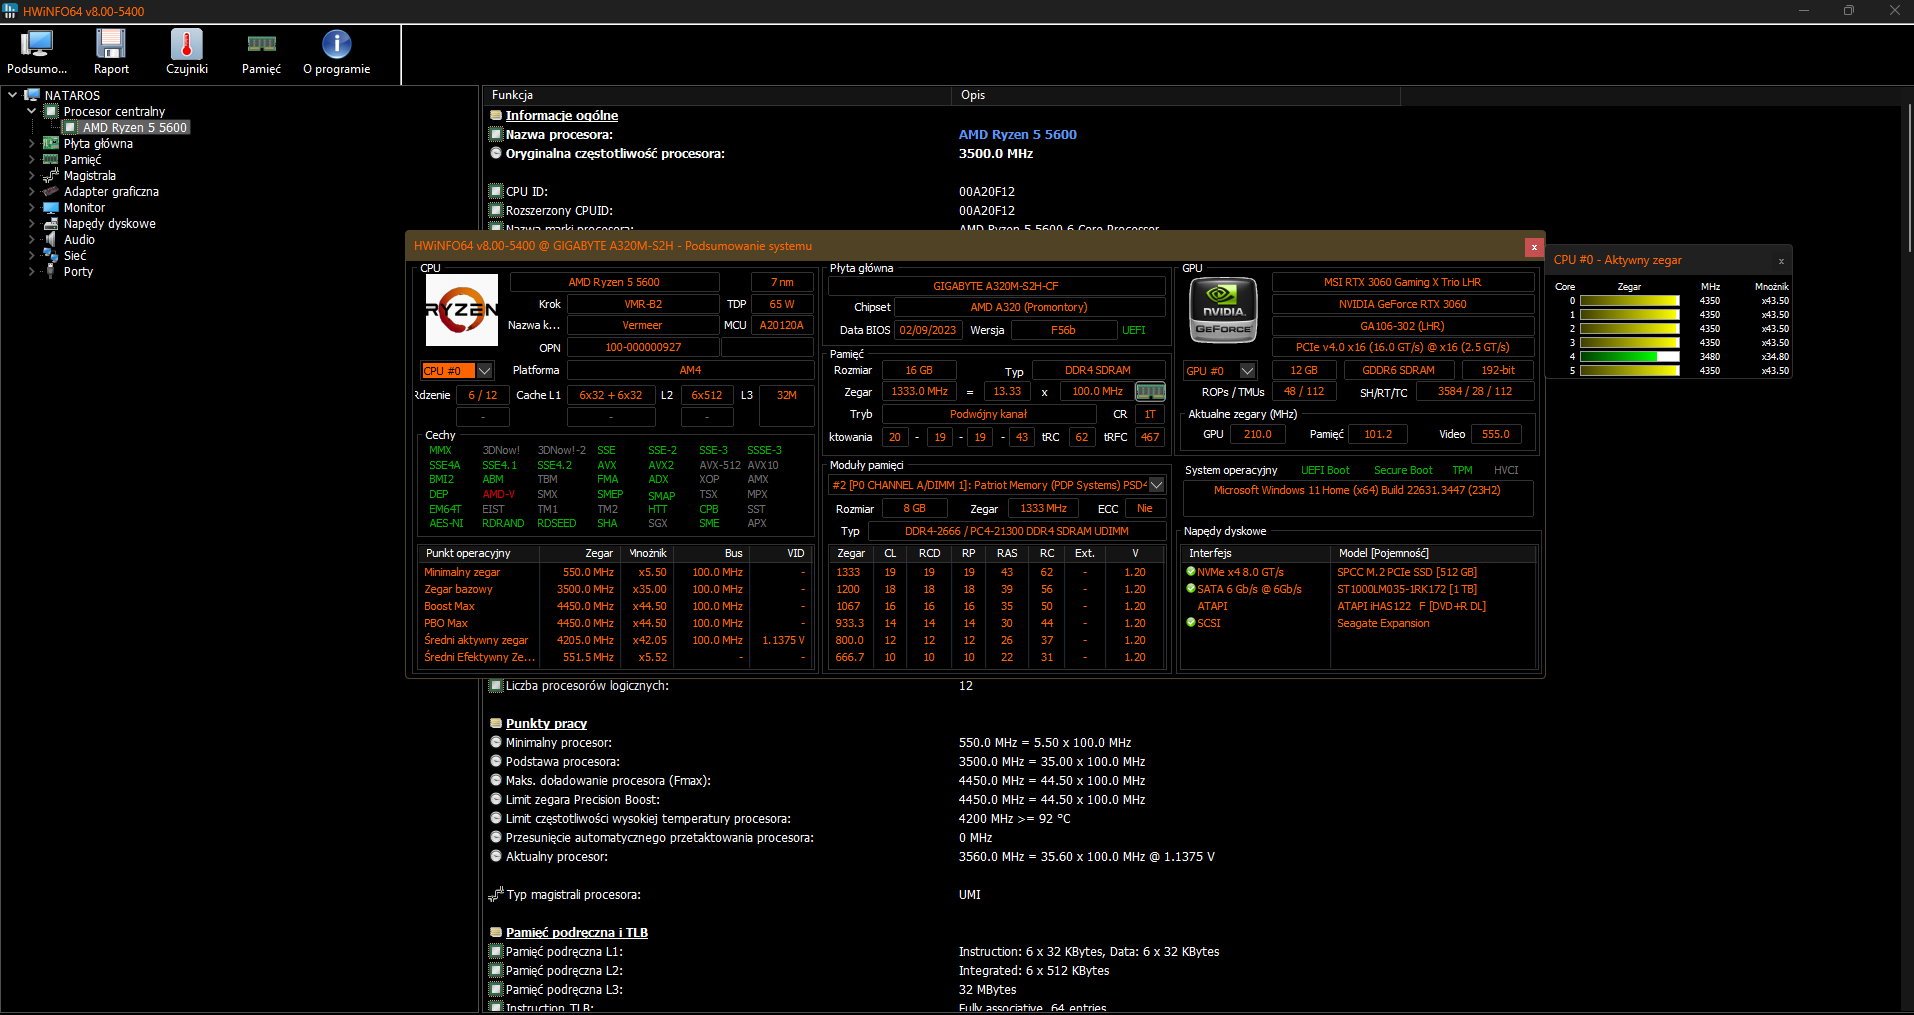Screen dimensions: 1914x1015
Task: Click the Punkt operacyjny table header
Action: (x=478, y=553)
